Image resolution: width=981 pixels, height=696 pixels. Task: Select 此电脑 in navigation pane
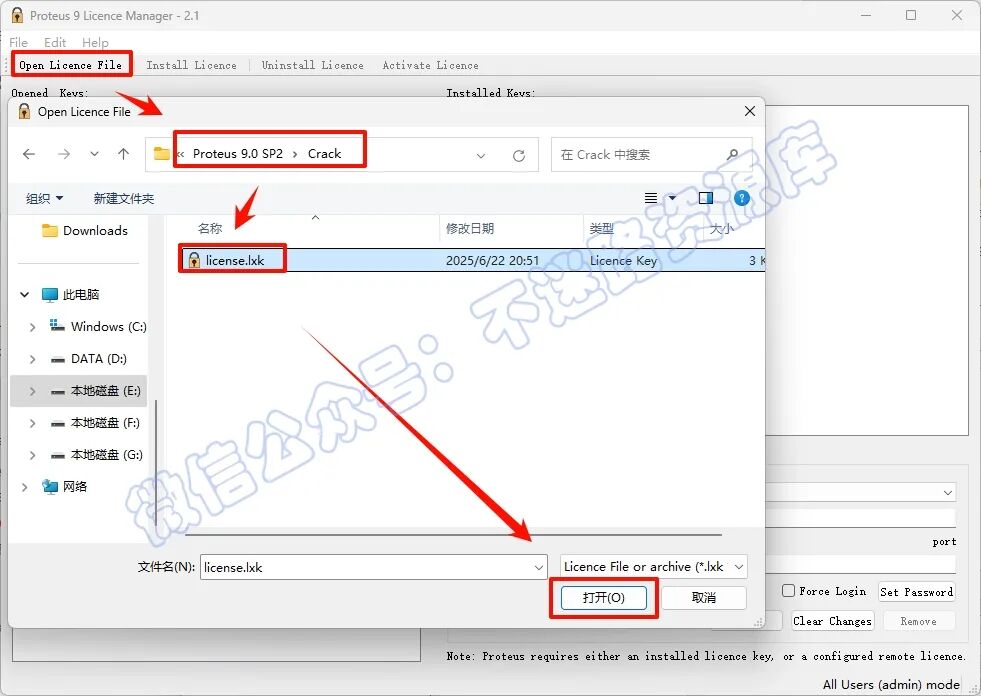tap(70, 294)
